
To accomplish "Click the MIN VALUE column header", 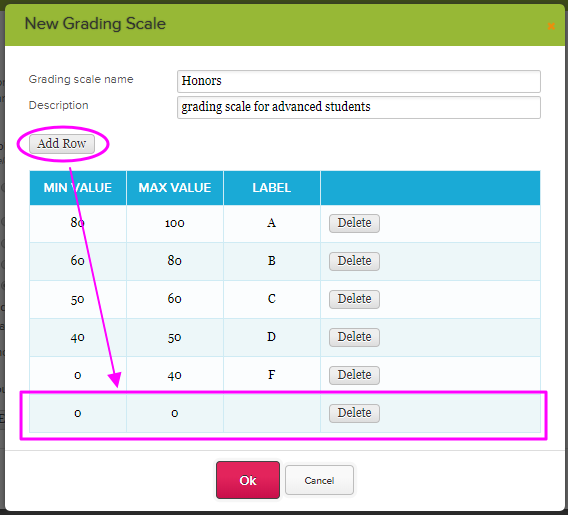I will click(78, 188).
